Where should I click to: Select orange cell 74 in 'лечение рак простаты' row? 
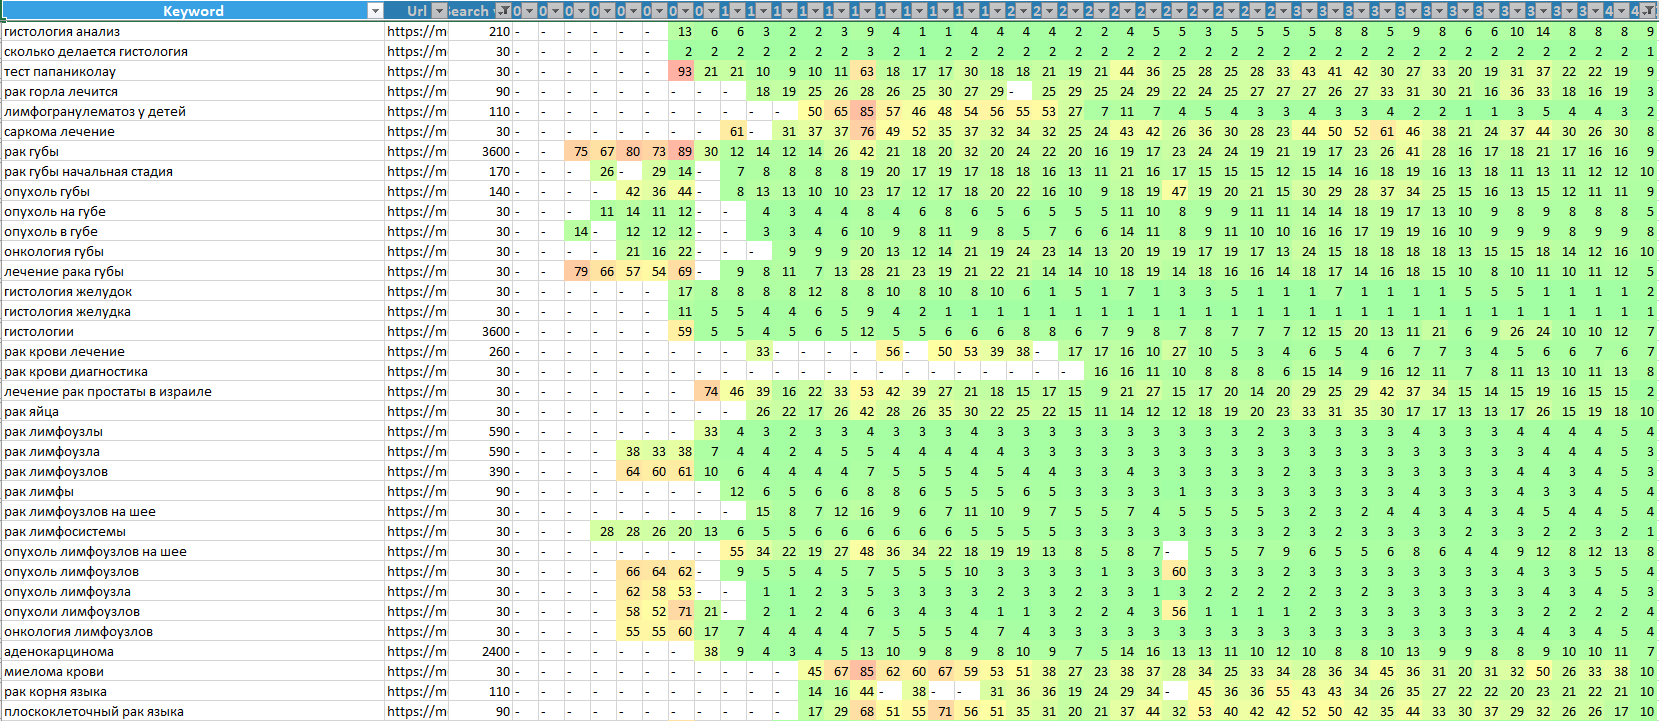[710, 391]
